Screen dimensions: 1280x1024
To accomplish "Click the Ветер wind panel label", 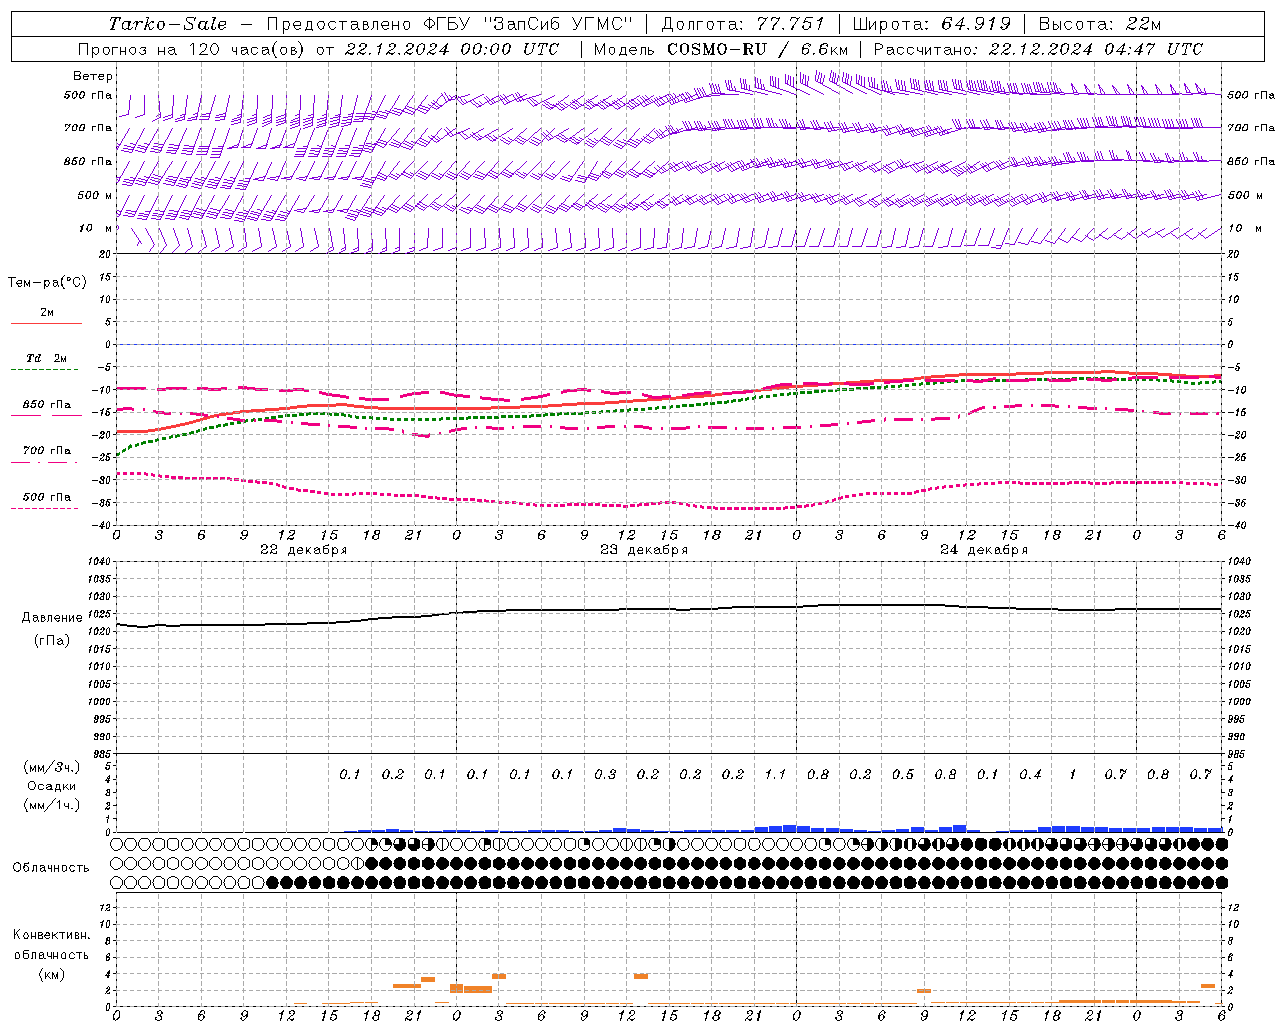I will click(93, 76).
